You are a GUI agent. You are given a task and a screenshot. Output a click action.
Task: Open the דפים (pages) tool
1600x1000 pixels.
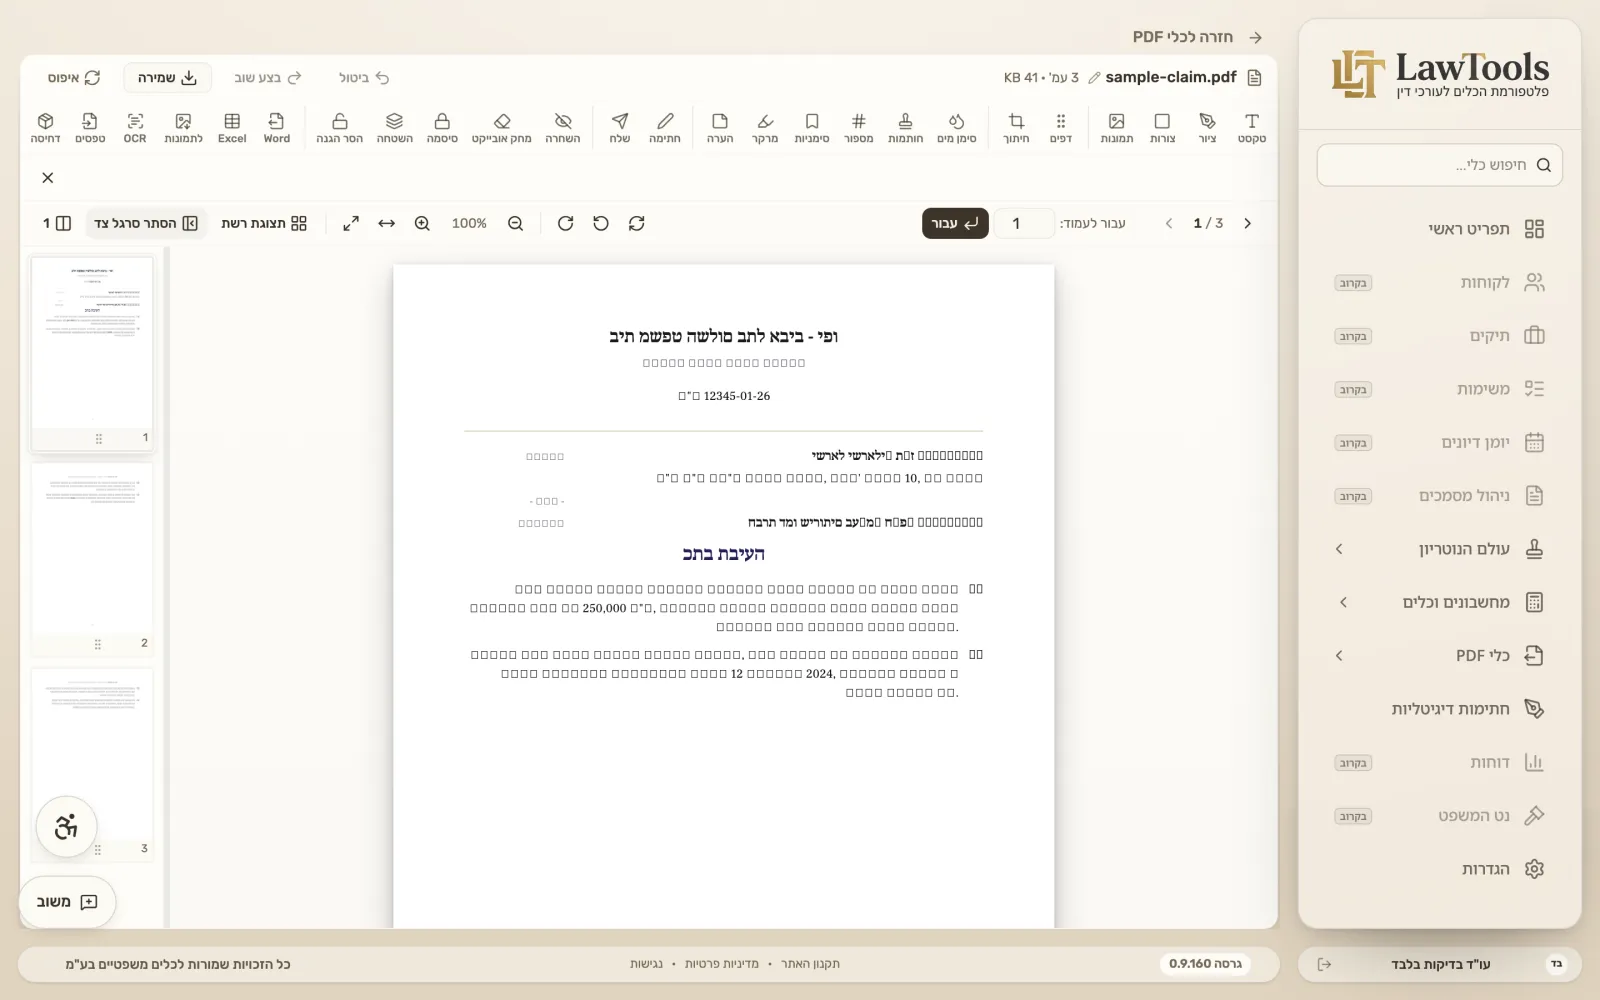tap(1061, 128)
